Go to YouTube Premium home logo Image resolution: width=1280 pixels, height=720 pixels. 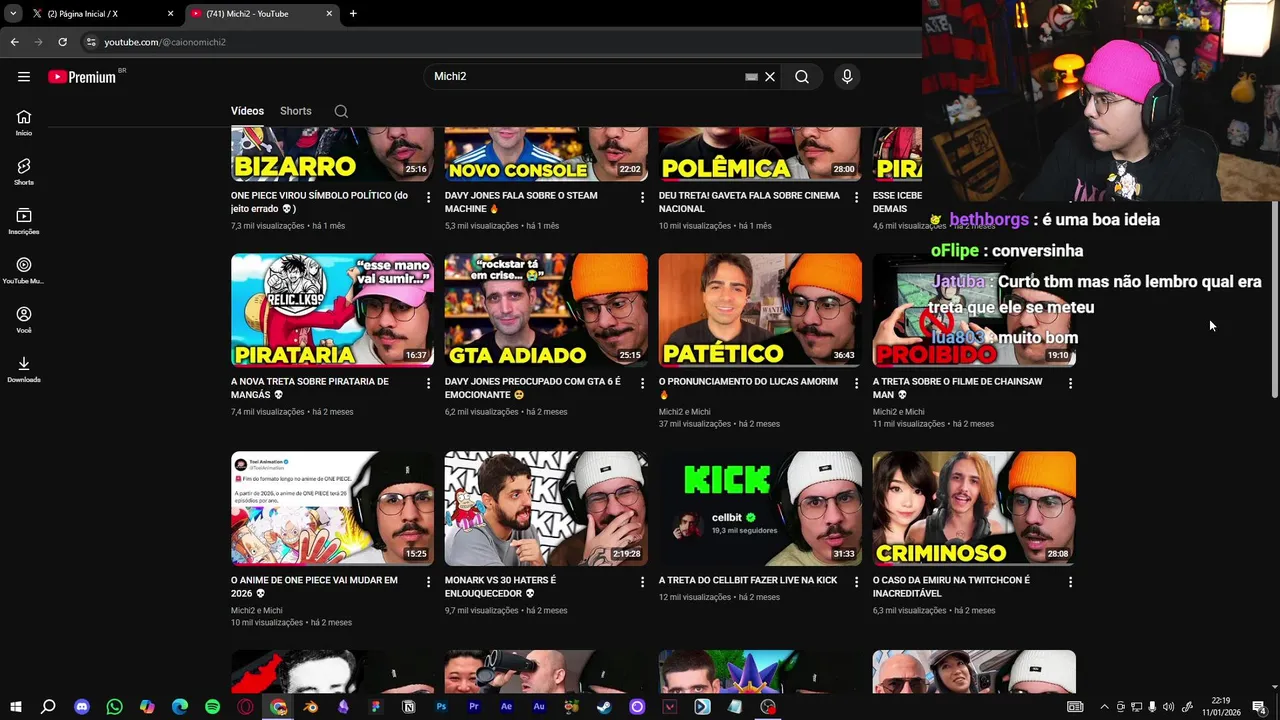pyautogui.click(x=82, y=77)
